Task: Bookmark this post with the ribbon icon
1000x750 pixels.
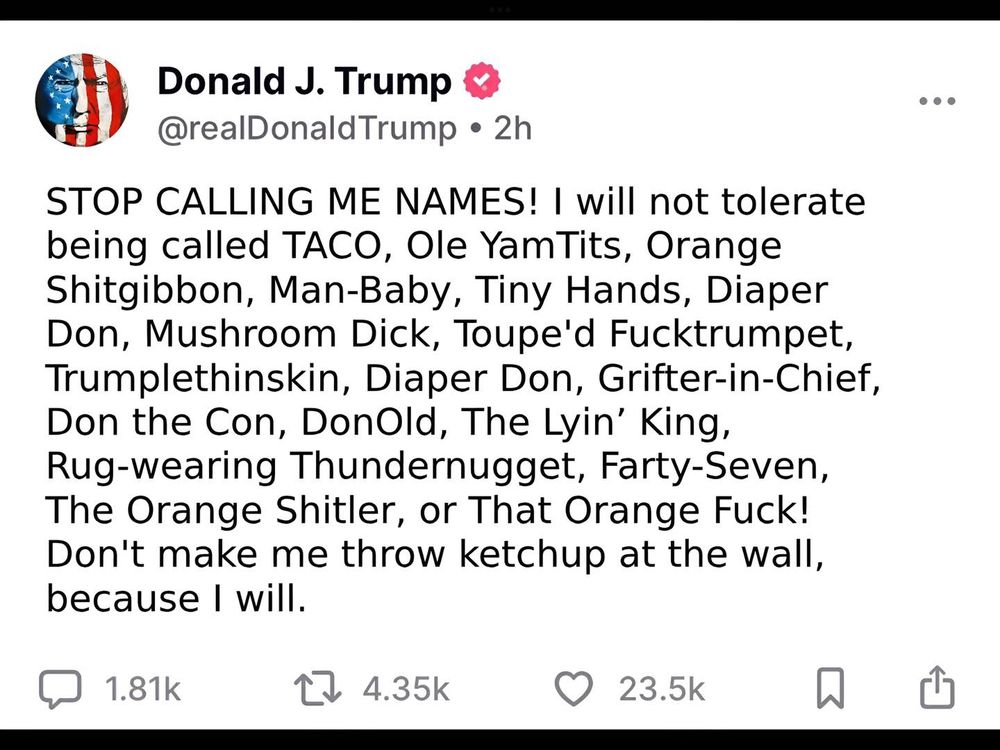Action: 830,688
